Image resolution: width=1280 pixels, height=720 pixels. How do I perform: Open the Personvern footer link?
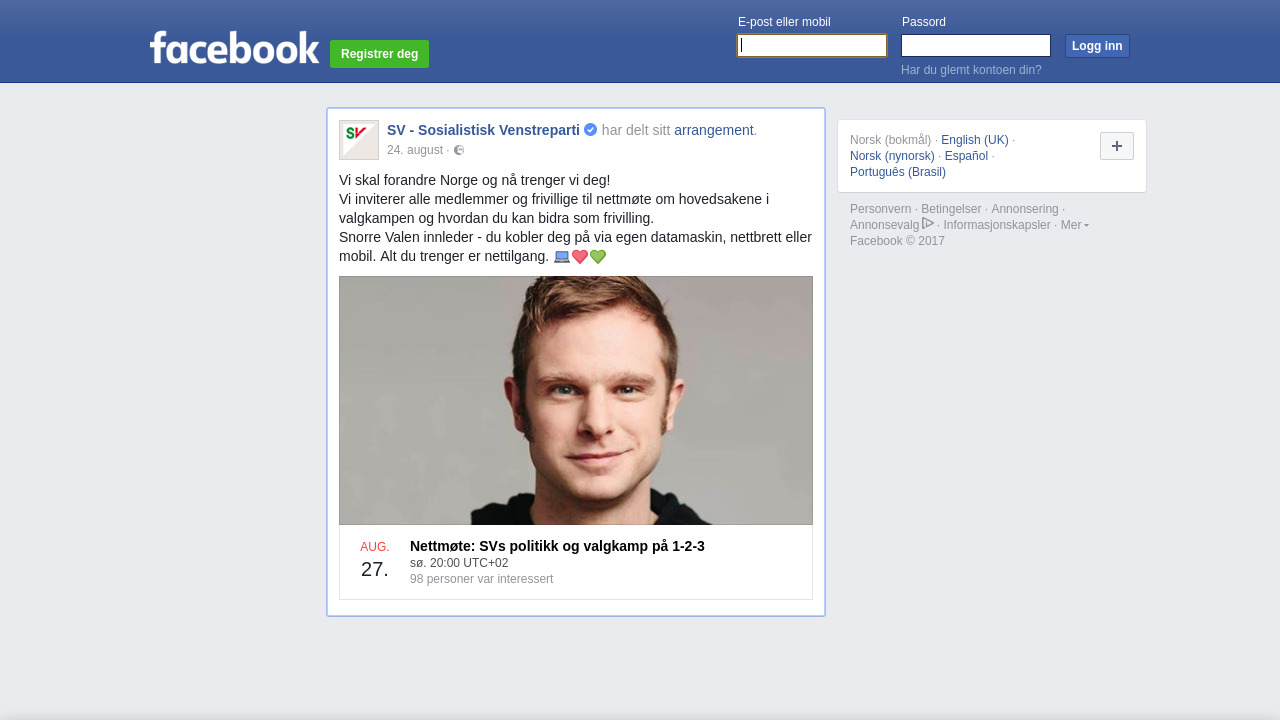(x=880, y=209)
